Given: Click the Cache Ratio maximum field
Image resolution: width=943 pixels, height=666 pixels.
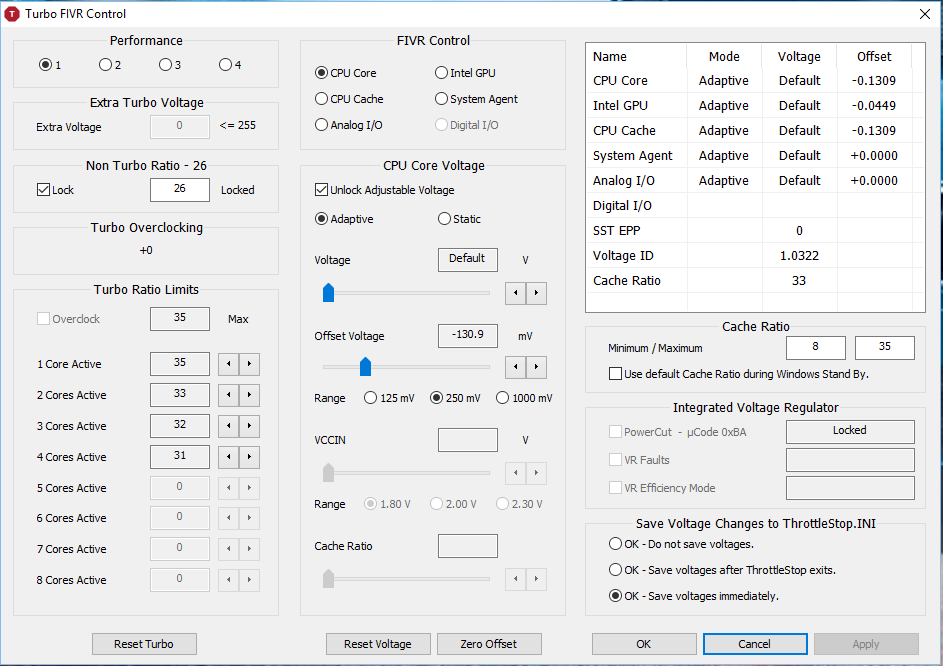Looking at the screenshot, I should [x=884, y=348].
